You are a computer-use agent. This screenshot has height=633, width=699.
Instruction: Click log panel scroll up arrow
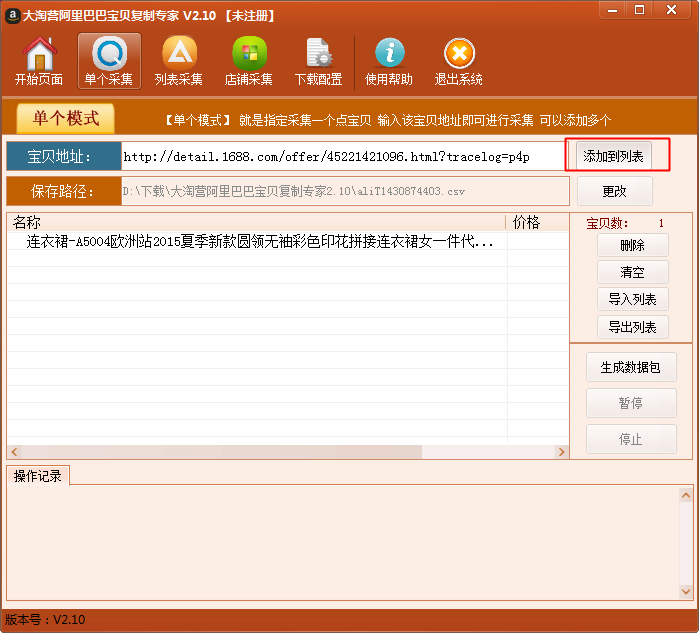pos(686,495)
